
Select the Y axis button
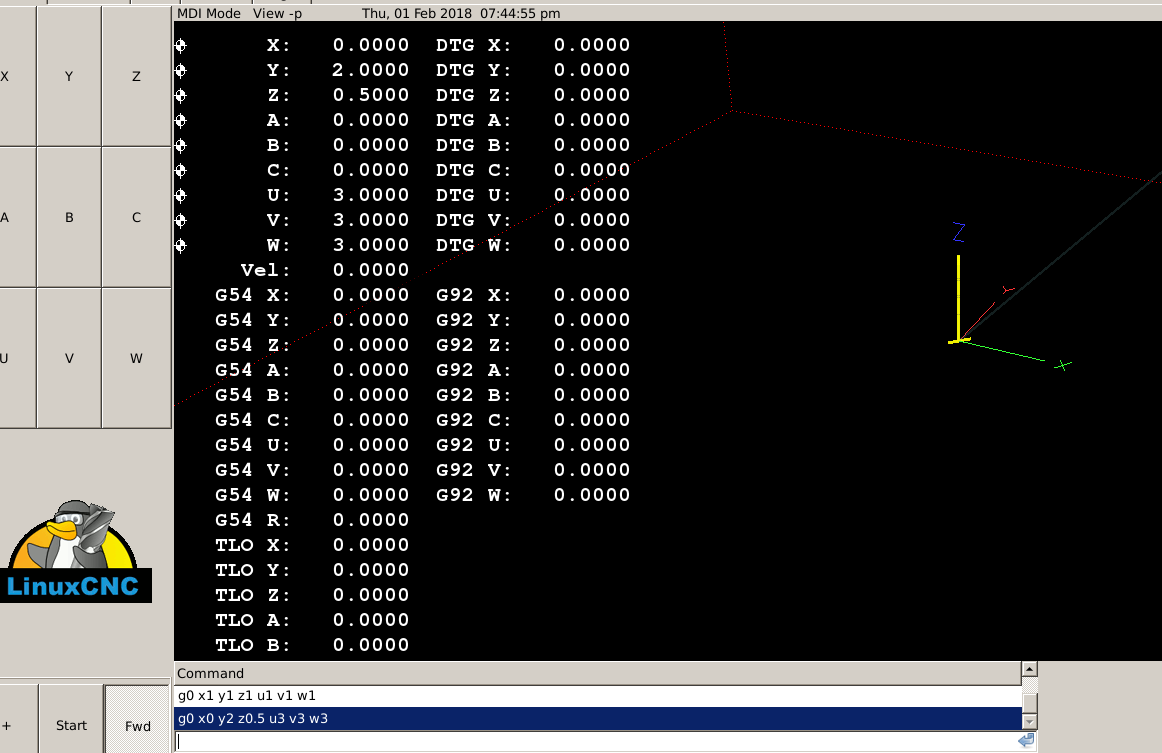(x=69, y=77)
